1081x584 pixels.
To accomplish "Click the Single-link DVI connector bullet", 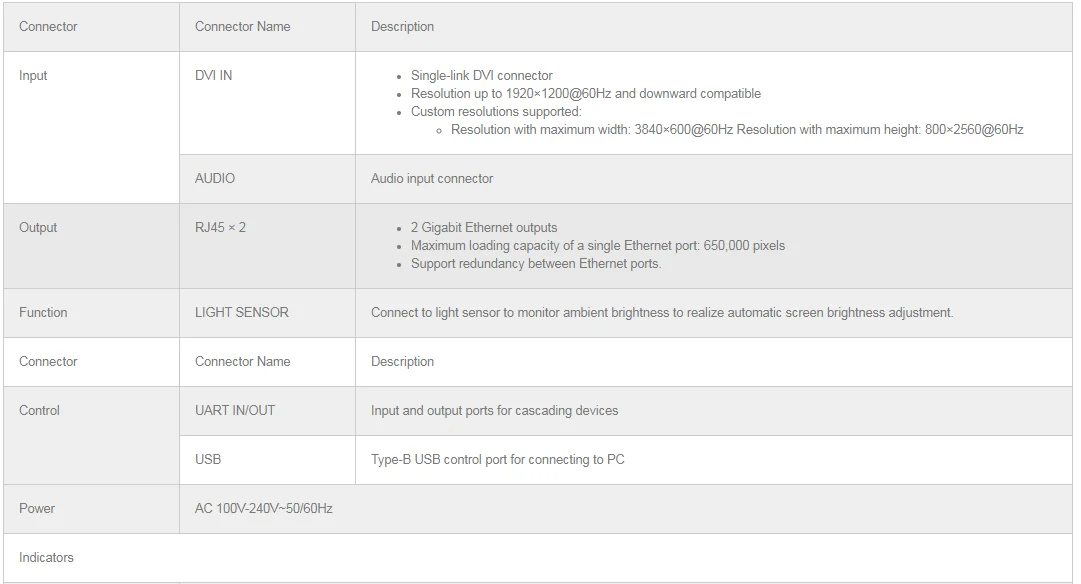I will pos(481,76).
